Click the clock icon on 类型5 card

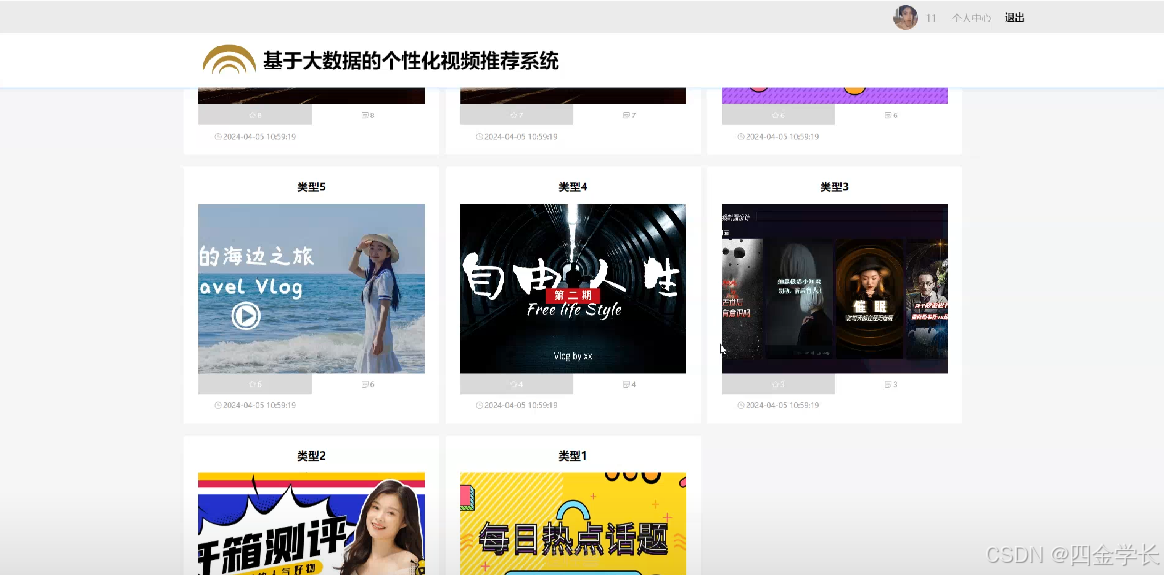(x=218, y=405)
